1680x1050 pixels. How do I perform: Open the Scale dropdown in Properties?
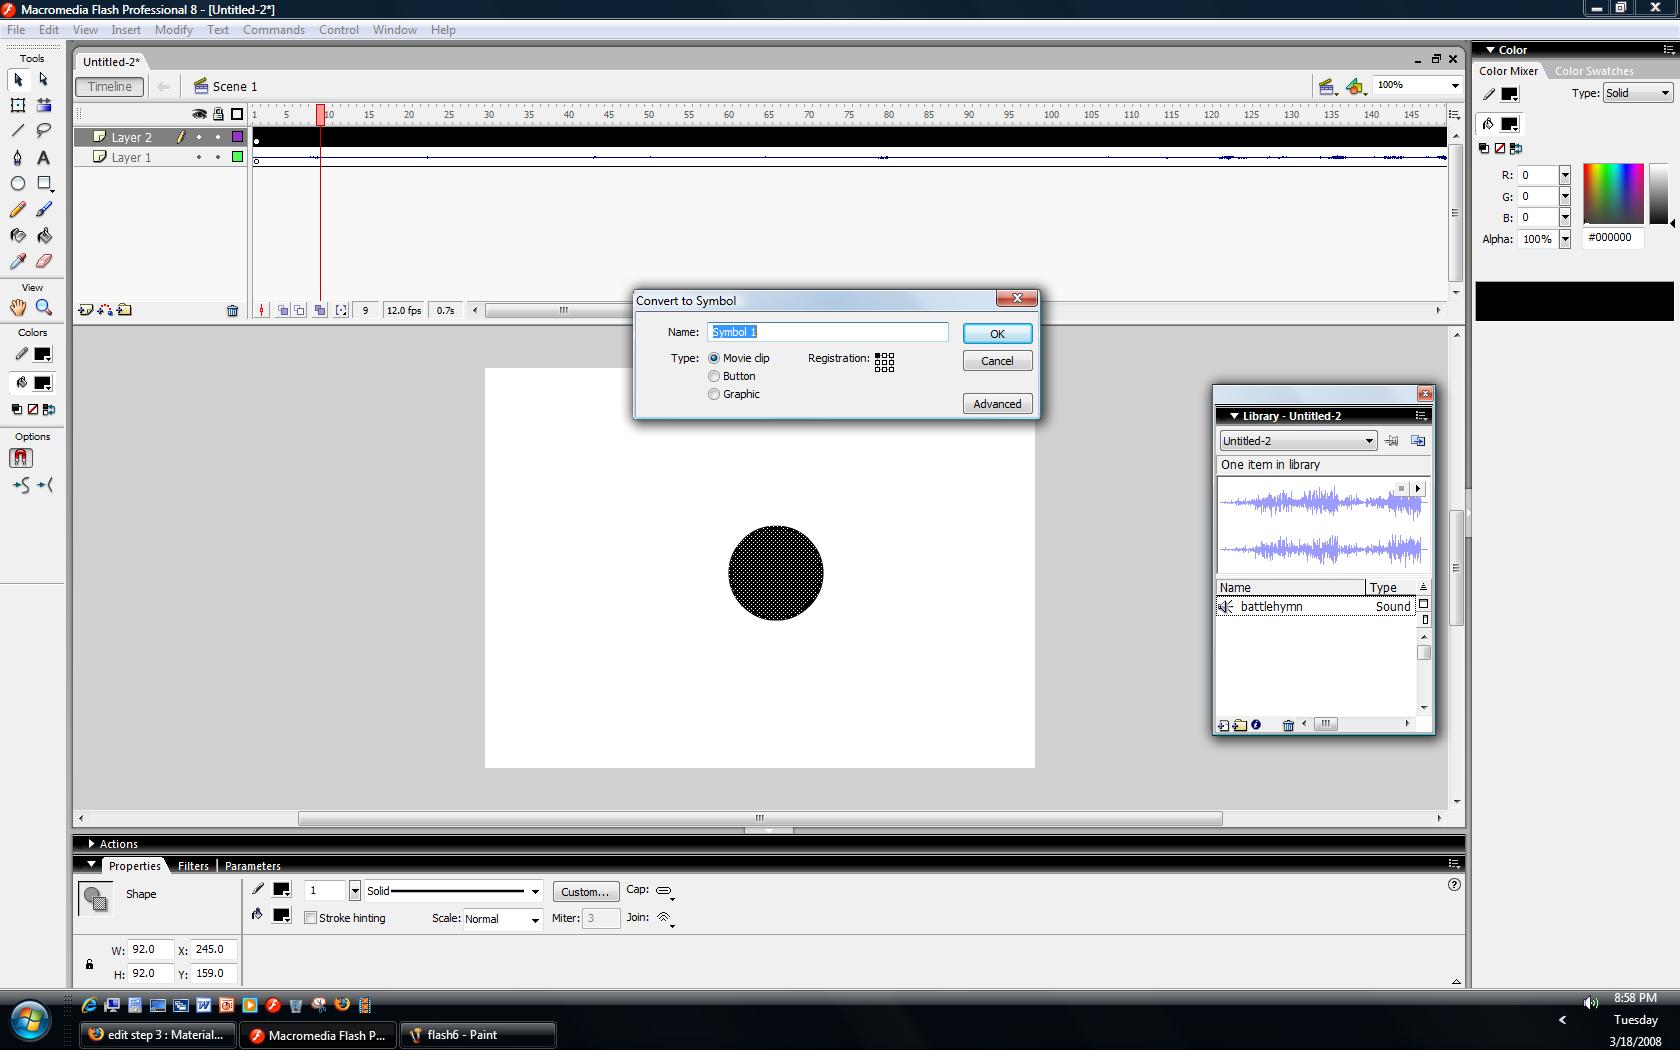pos(534,919)
